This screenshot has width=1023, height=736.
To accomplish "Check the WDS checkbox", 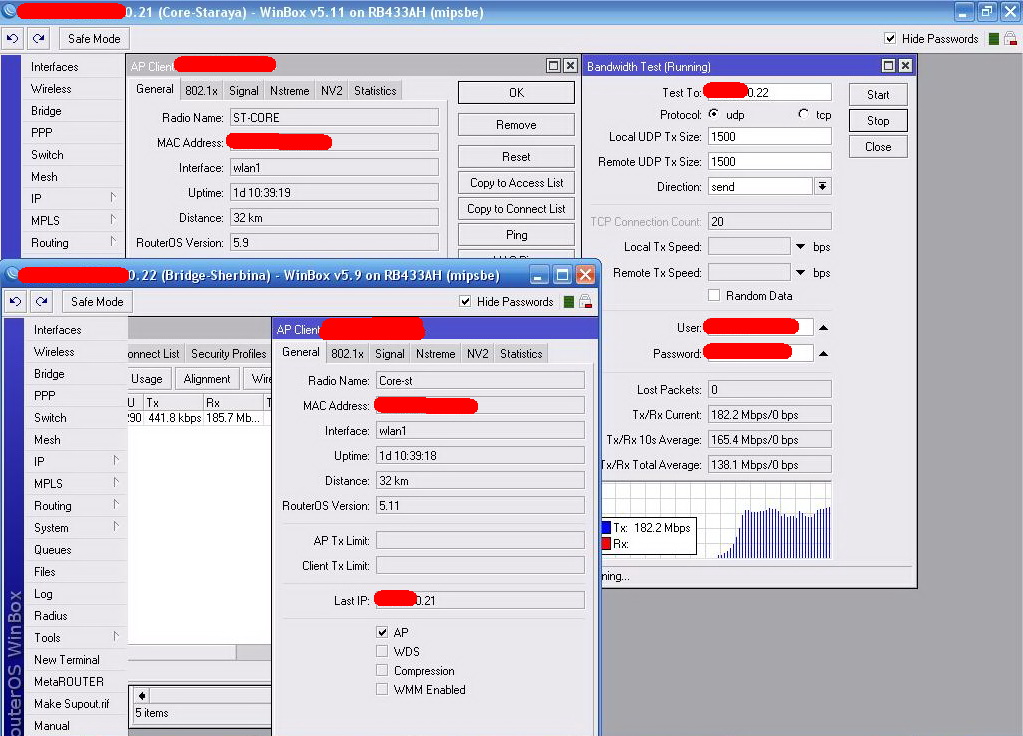I will (382, 652).
